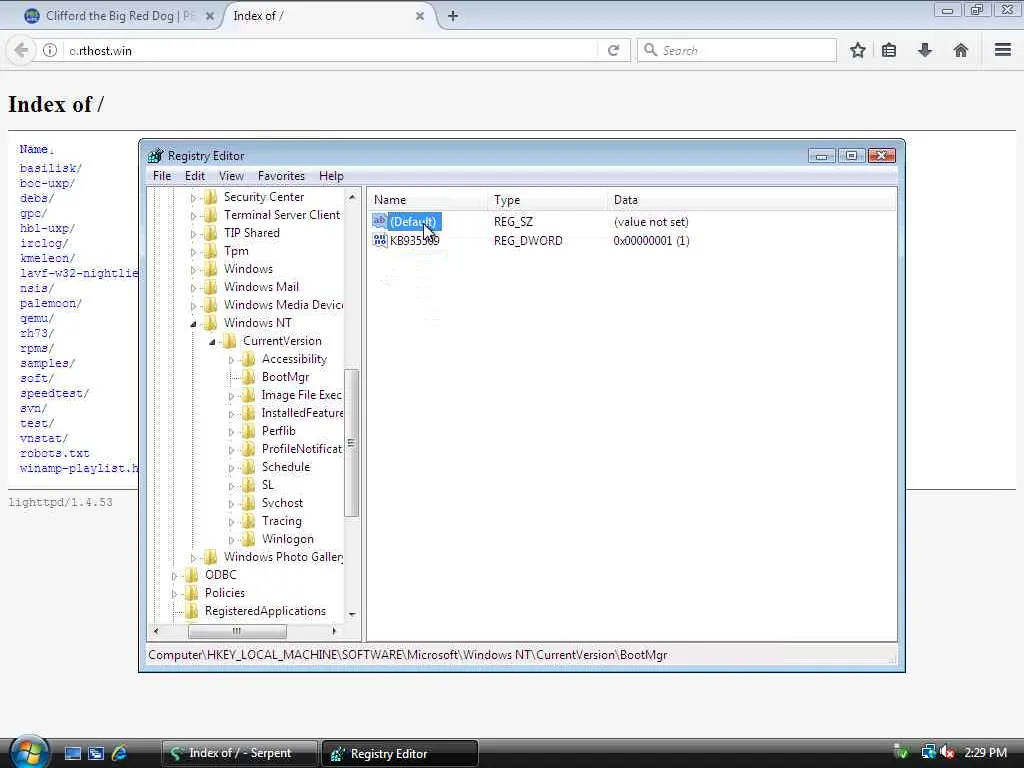
Task: Open the Edit menu in Registry Editor
Action: [195, 176]
